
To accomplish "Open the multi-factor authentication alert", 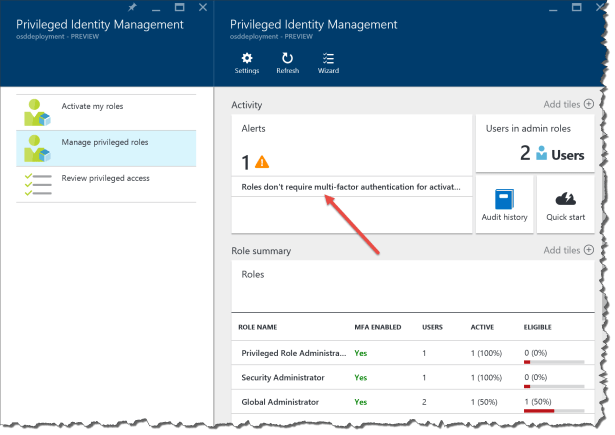I will point(350,187).
